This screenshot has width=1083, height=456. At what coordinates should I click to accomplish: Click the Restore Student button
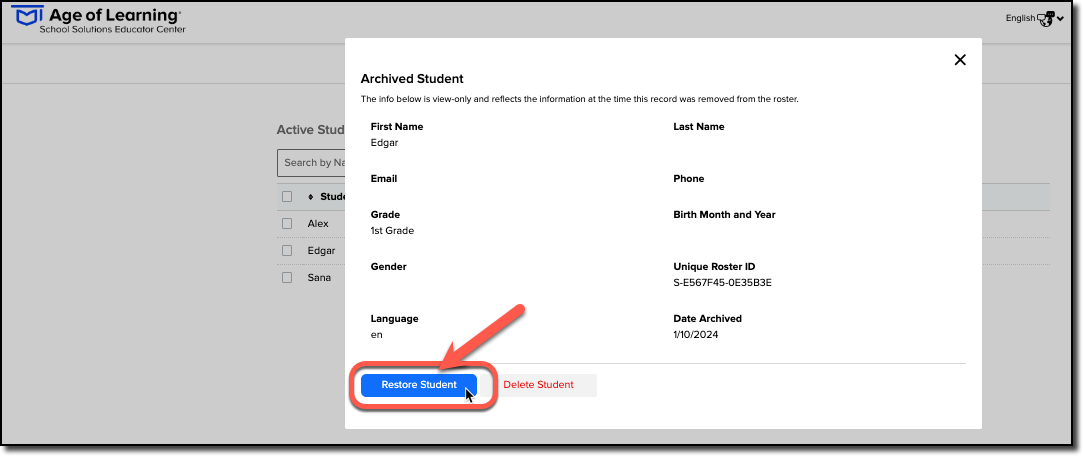pos(419,385)
